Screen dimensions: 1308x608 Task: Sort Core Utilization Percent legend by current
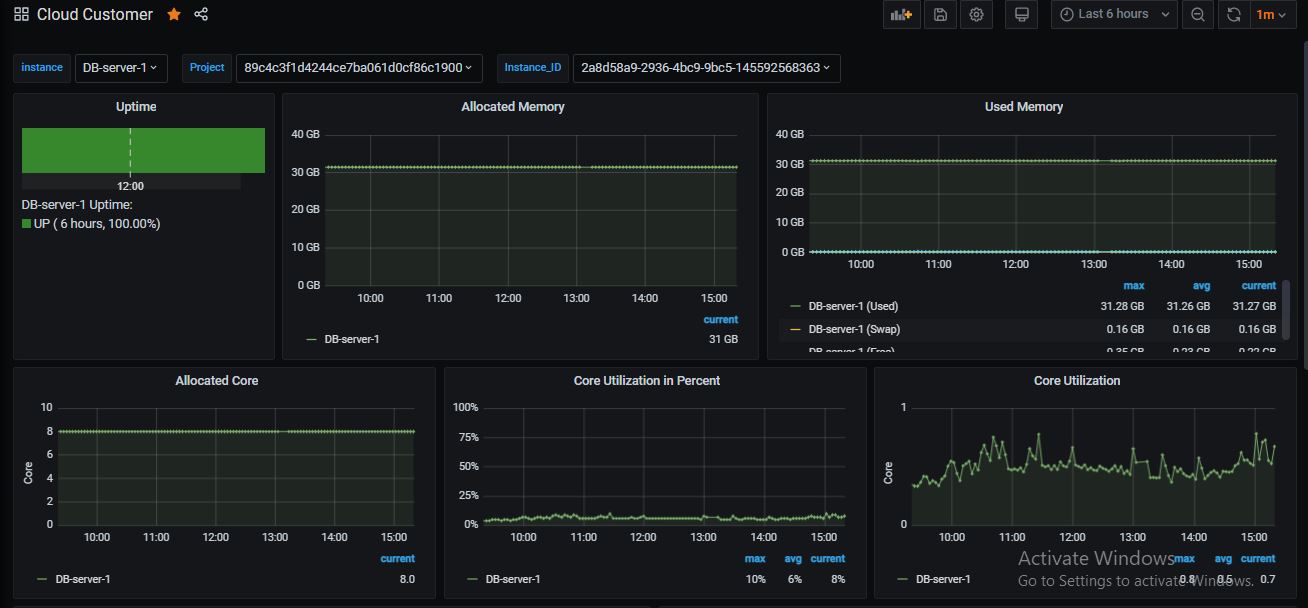tap(828, 559)
